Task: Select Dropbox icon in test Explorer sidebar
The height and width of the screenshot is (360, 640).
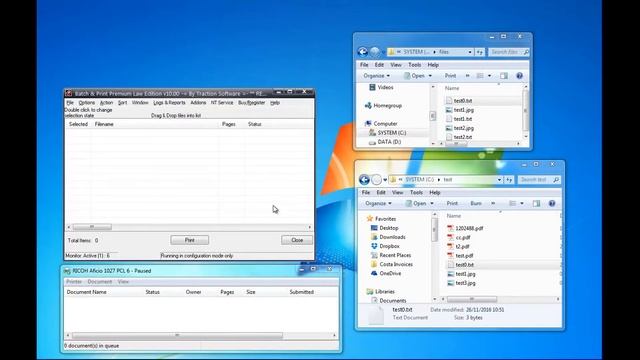Action: tap(374, 246)
